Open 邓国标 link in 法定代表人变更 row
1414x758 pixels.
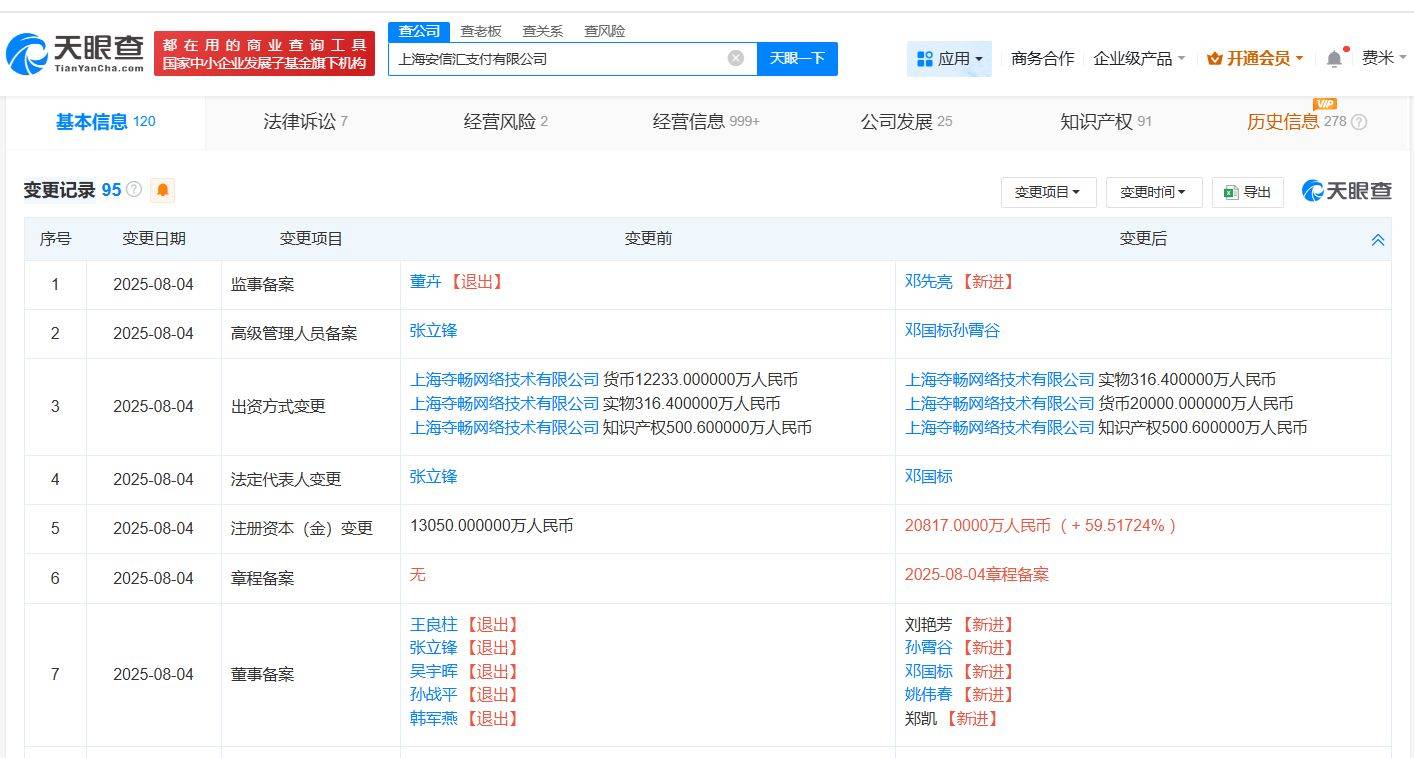tap(929, 476)
